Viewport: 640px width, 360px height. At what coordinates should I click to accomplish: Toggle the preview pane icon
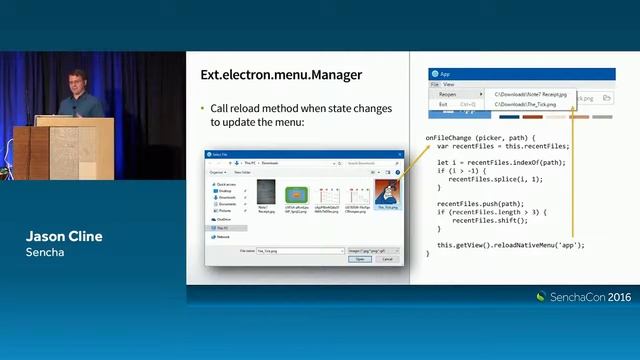point(388,172)
